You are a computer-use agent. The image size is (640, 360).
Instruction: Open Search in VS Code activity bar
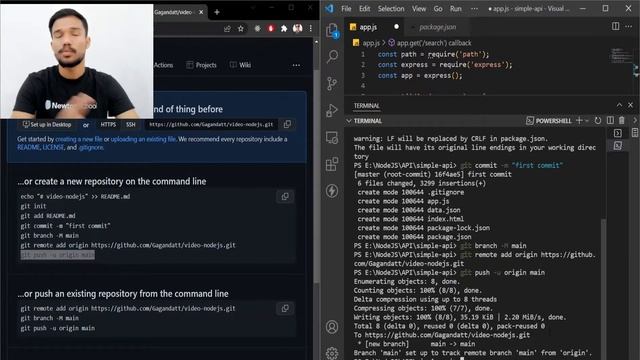pos(332,56)
